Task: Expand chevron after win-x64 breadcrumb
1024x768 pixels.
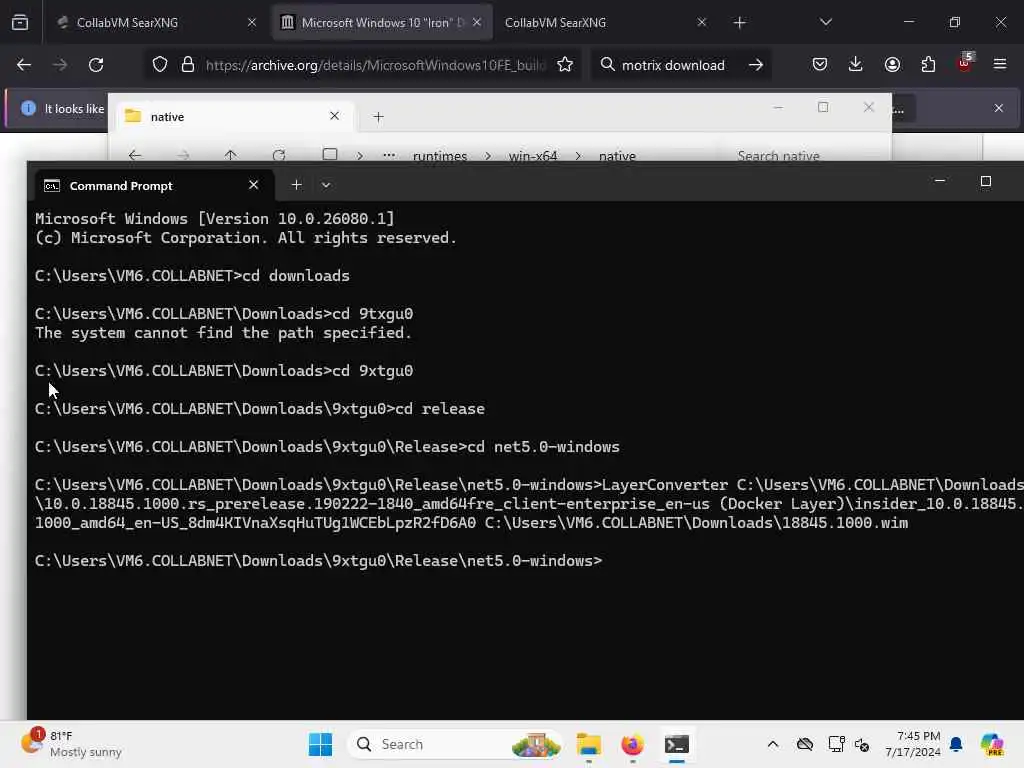Action: (578, 155)
